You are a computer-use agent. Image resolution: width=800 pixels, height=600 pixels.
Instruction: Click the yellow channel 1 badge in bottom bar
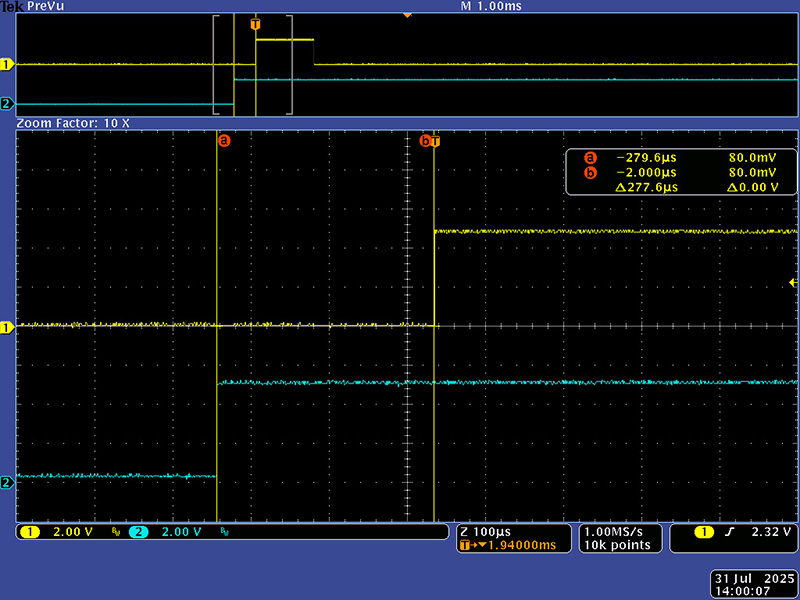pos(30,532)
